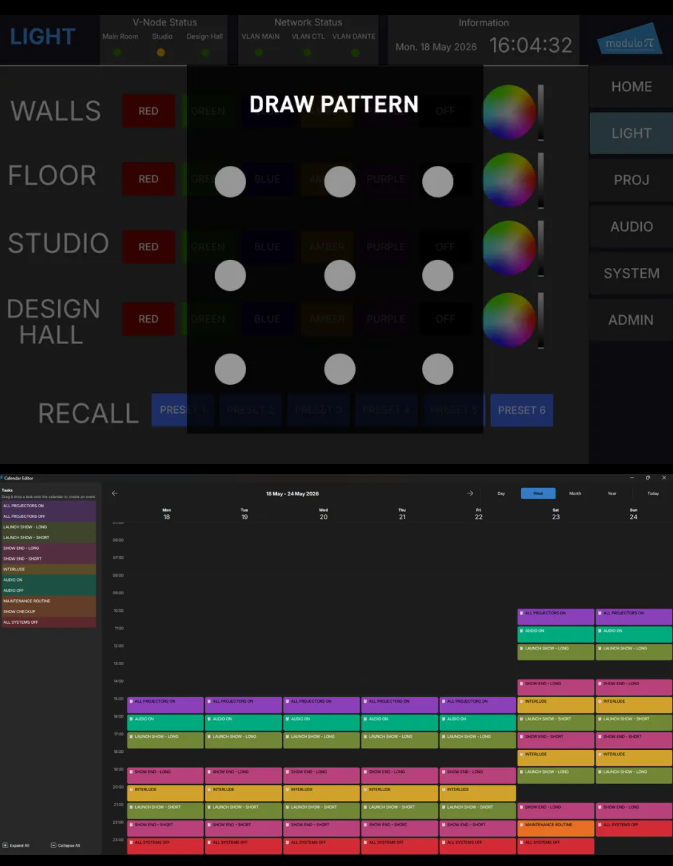
Task: Open the AUDIO page from side navigation
Action: tap(631, 226)
